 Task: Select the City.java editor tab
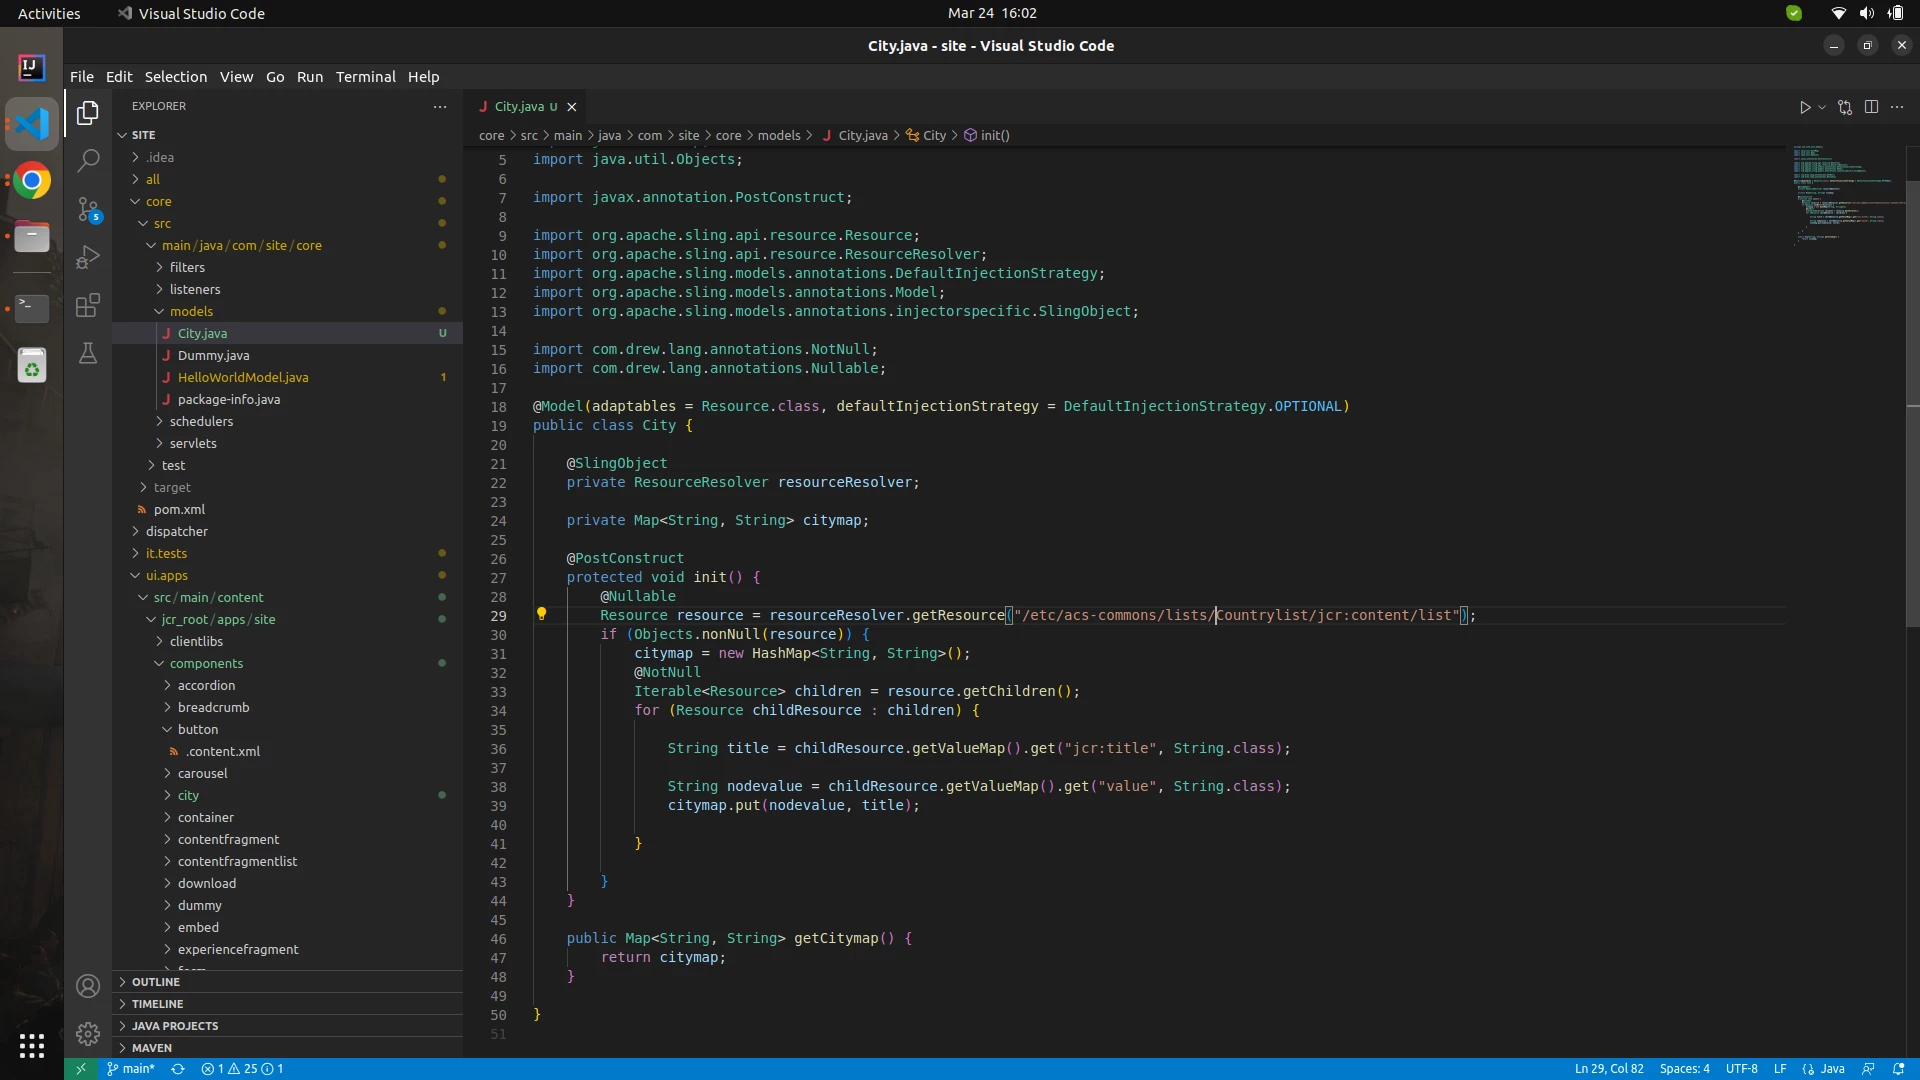(519, 107)
